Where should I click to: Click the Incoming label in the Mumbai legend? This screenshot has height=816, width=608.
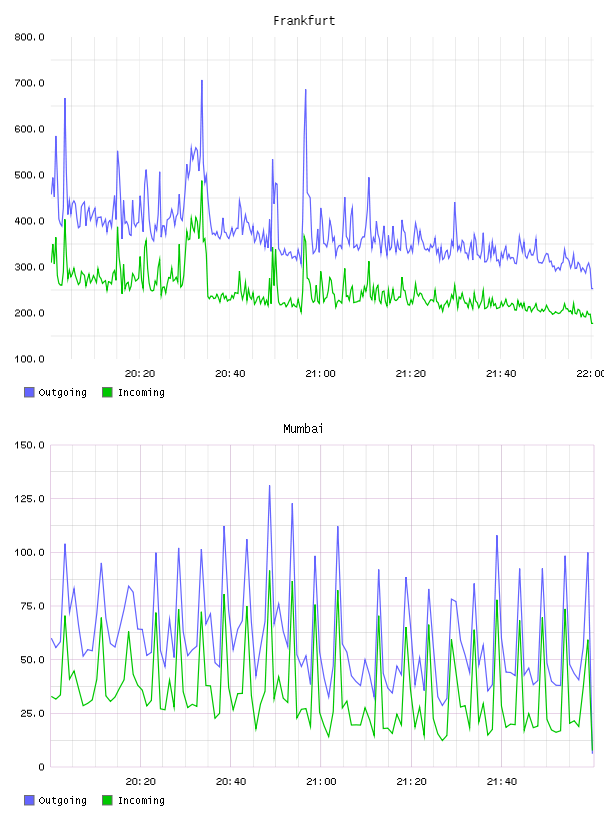pos(141,800)
